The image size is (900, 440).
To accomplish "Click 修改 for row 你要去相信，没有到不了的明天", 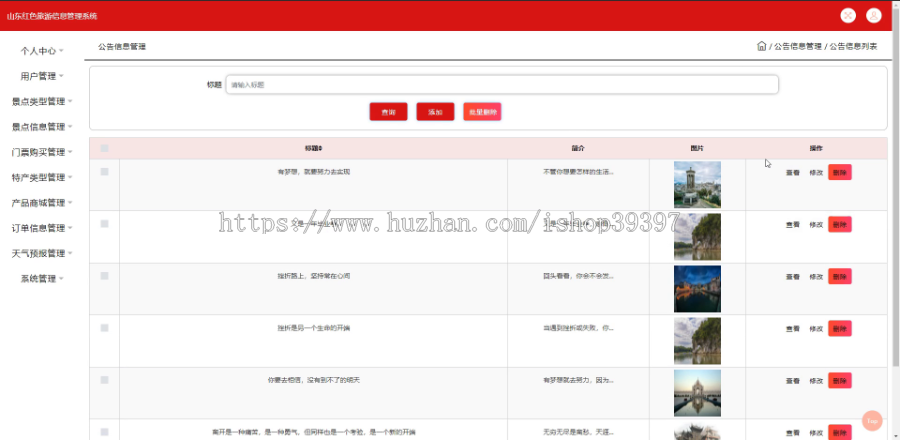I will [x=816, y=380].
